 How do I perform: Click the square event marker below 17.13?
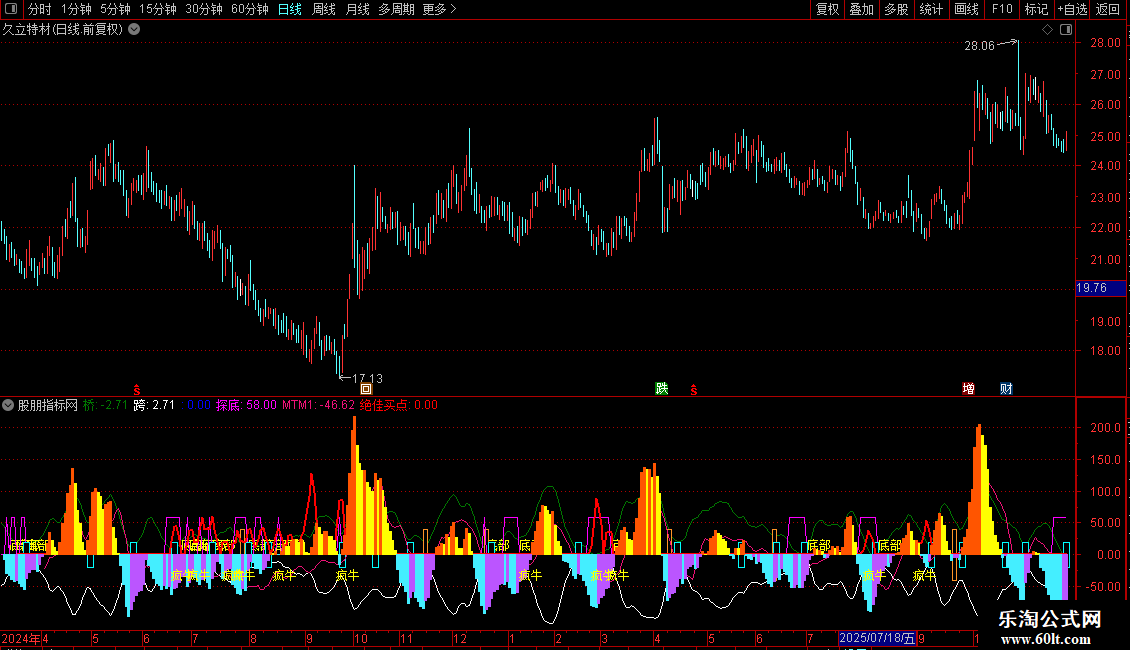click(x=366, y=389)
